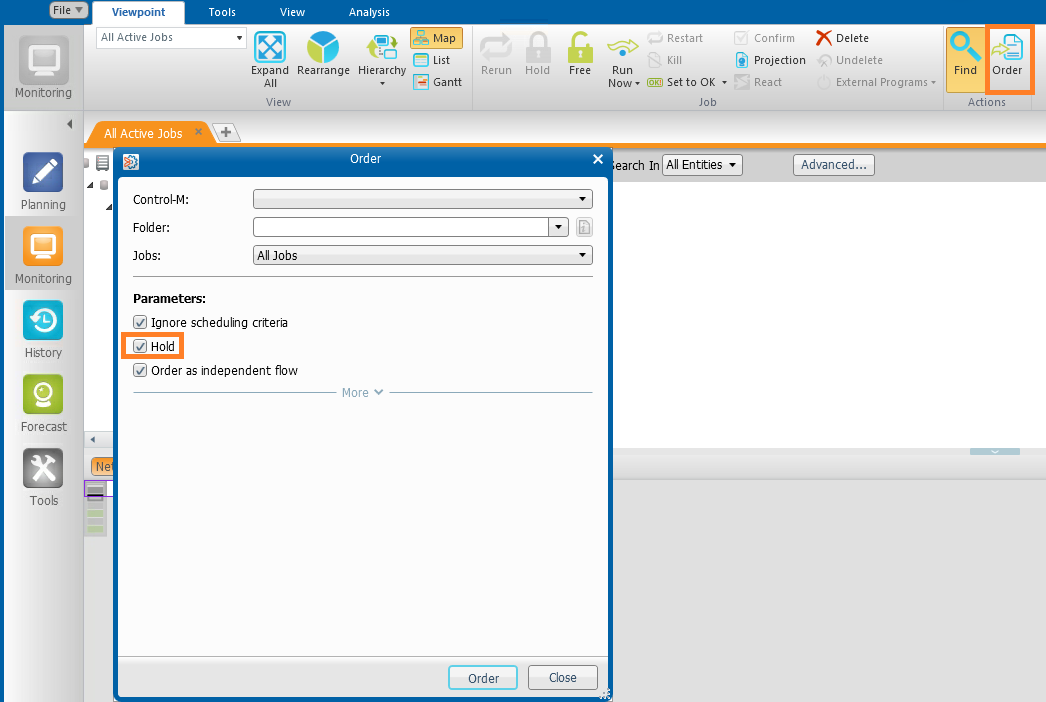Open the Forecast section

43,395
